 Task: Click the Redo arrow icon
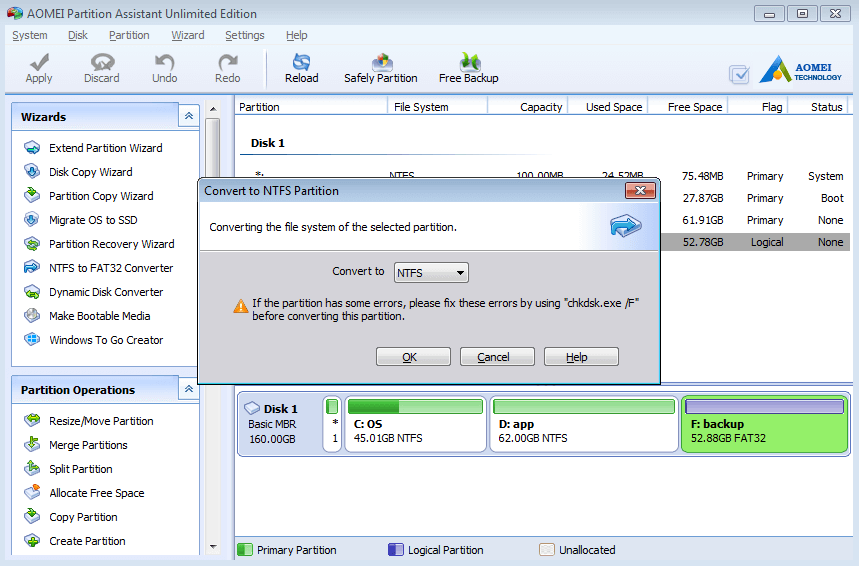[x=227, y=62]
